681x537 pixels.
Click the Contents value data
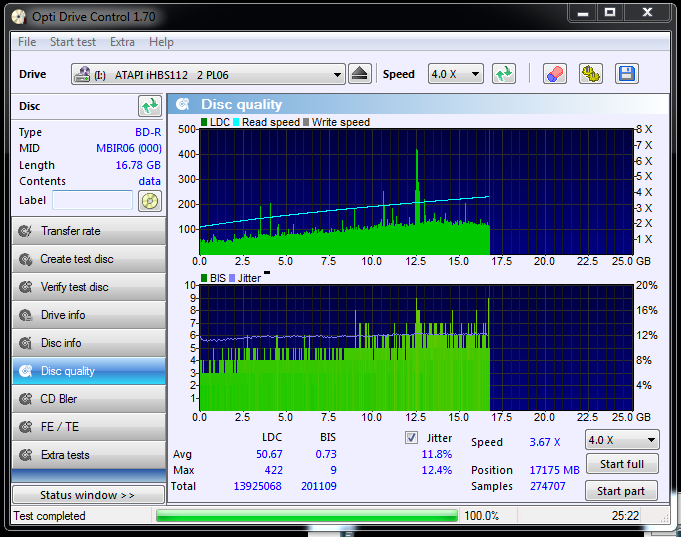click(x=149, y=181)
